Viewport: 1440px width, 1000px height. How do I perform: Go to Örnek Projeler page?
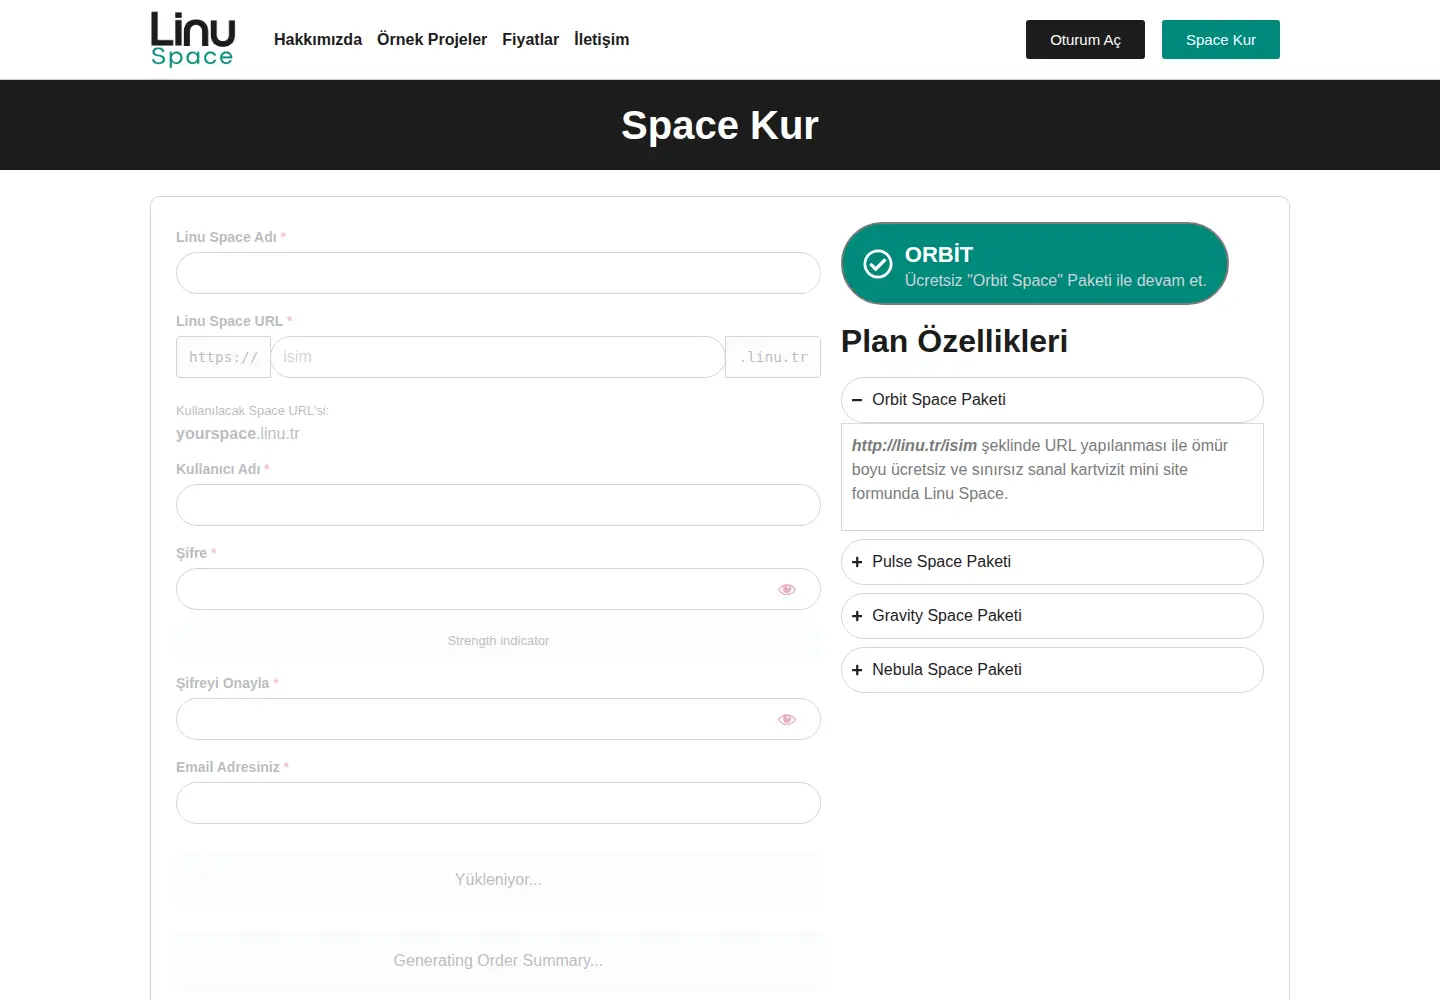(432, 40)
